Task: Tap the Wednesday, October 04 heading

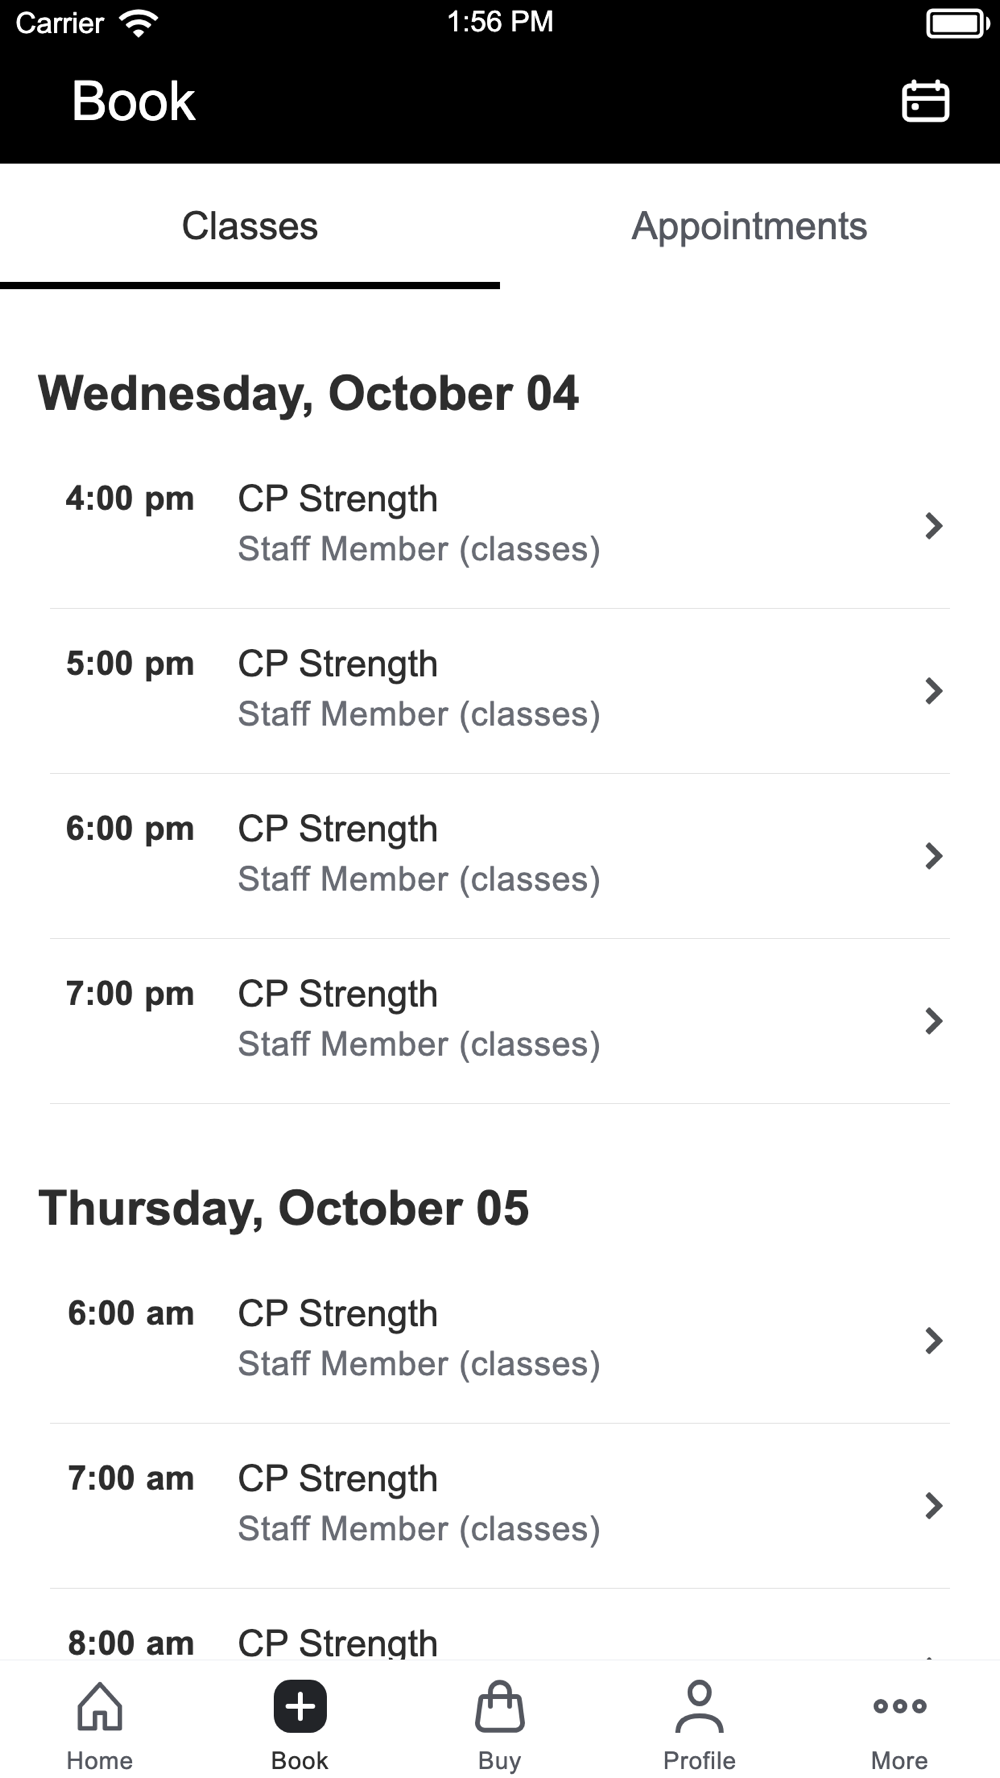Action: click(x=308, y=394)
